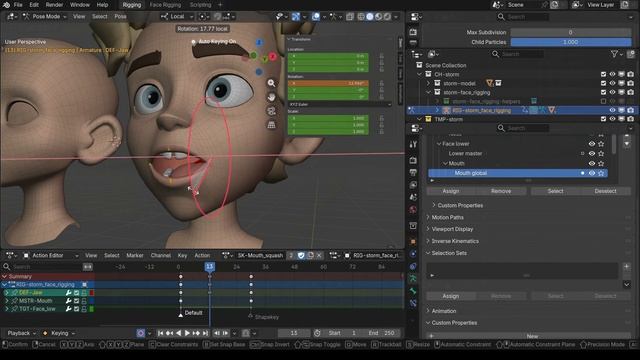Jump to the end frame
This screenshot has height=360, width=640.
coord(206,333)
